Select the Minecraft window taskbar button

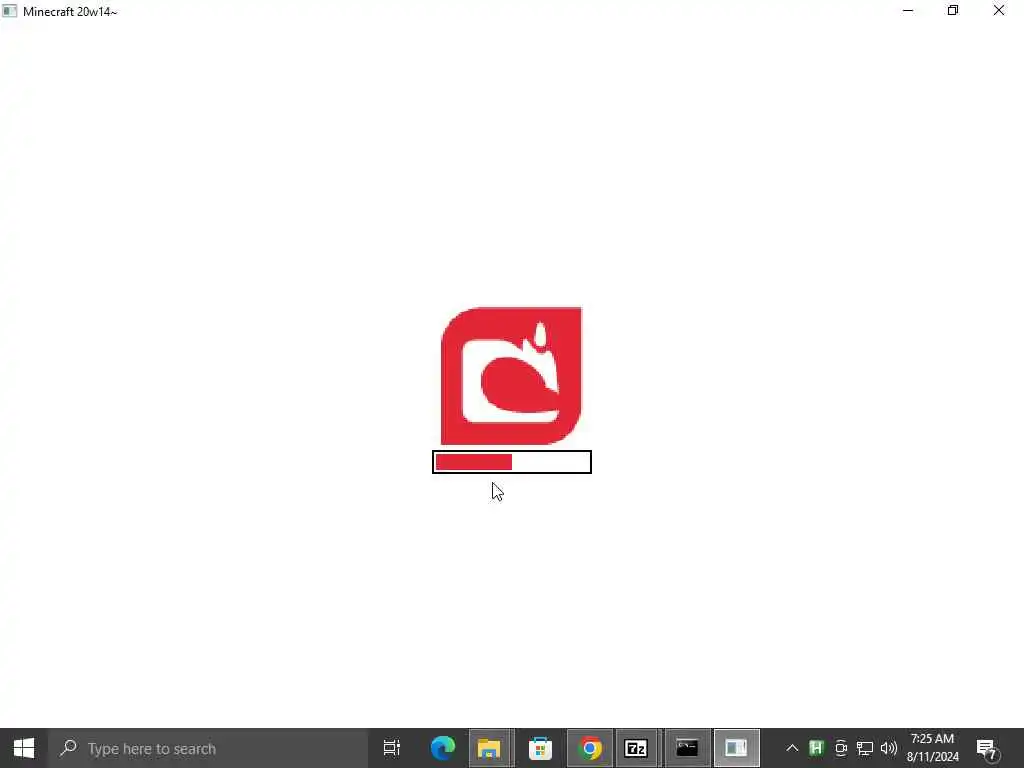tap(736, 748)
